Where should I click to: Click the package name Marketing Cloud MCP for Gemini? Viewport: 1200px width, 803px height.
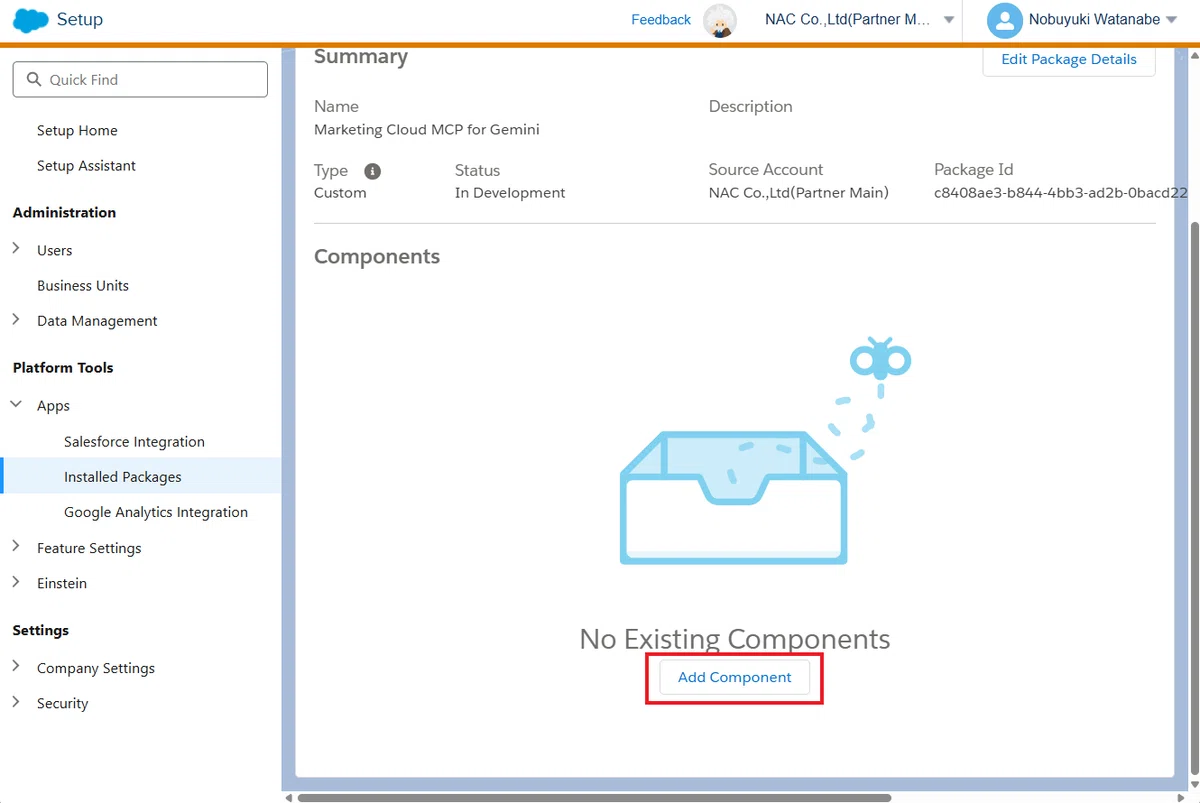click(x=427, y=130)
